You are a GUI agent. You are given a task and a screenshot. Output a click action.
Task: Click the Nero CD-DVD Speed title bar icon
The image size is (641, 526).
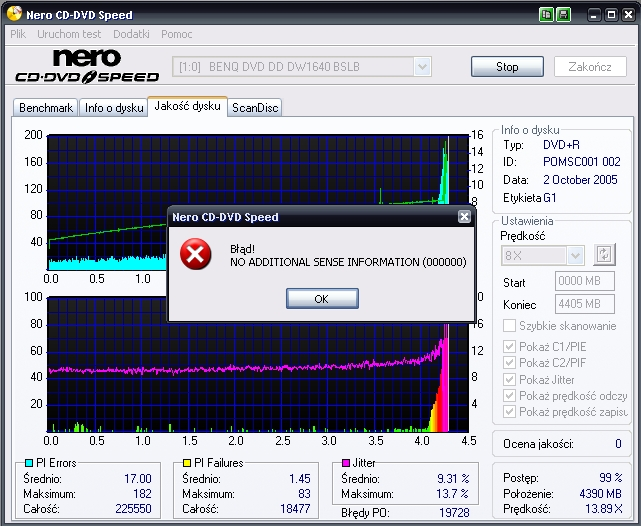(x=14, y=14)
